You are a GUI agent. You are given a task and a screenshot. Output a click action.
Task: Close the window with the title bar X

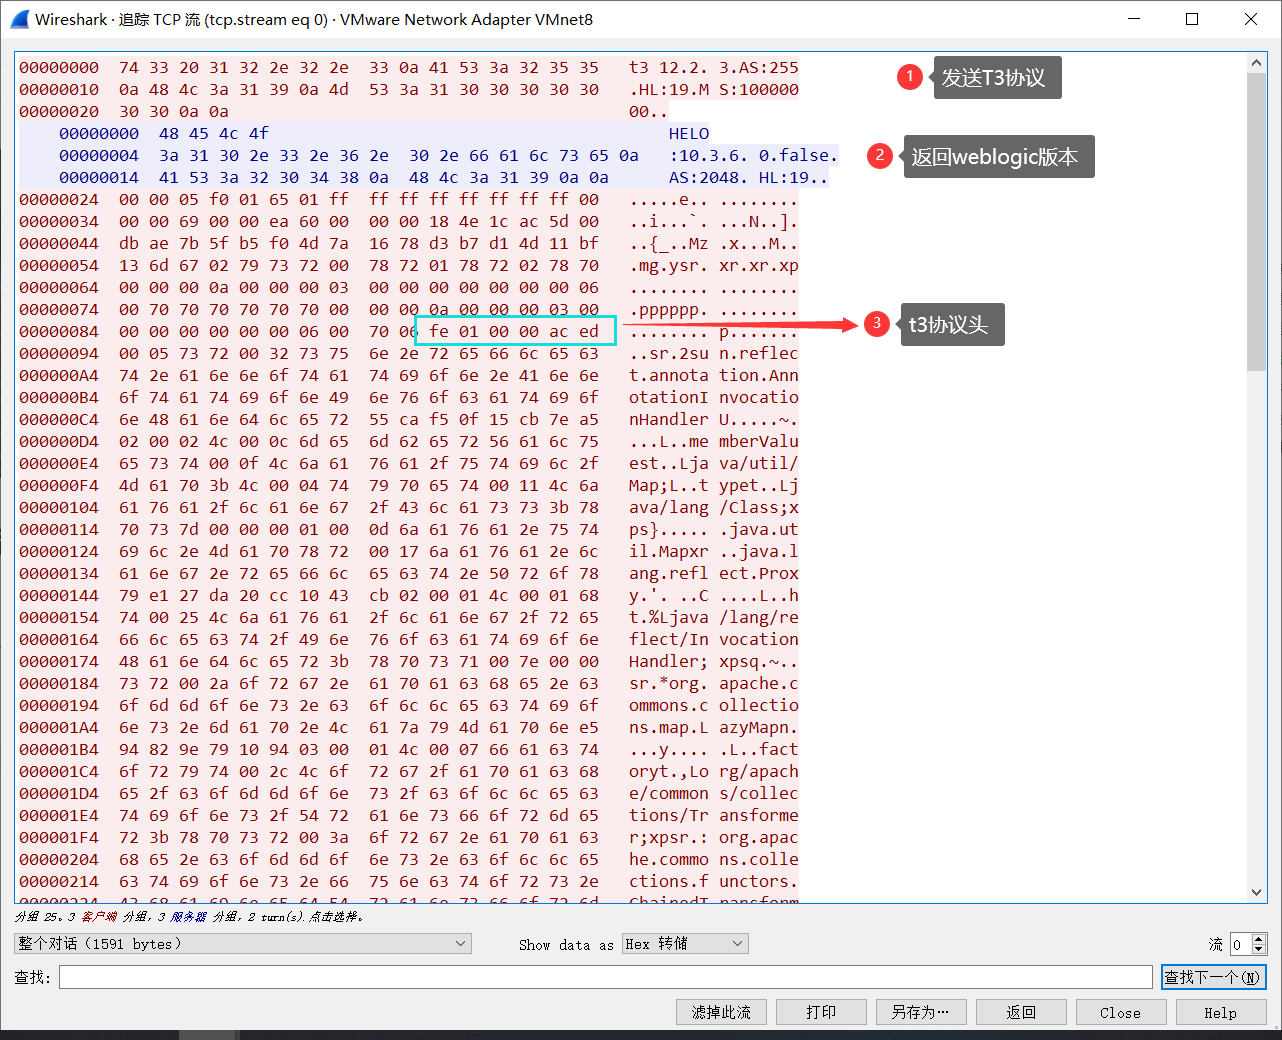(x=1251, y=19)
